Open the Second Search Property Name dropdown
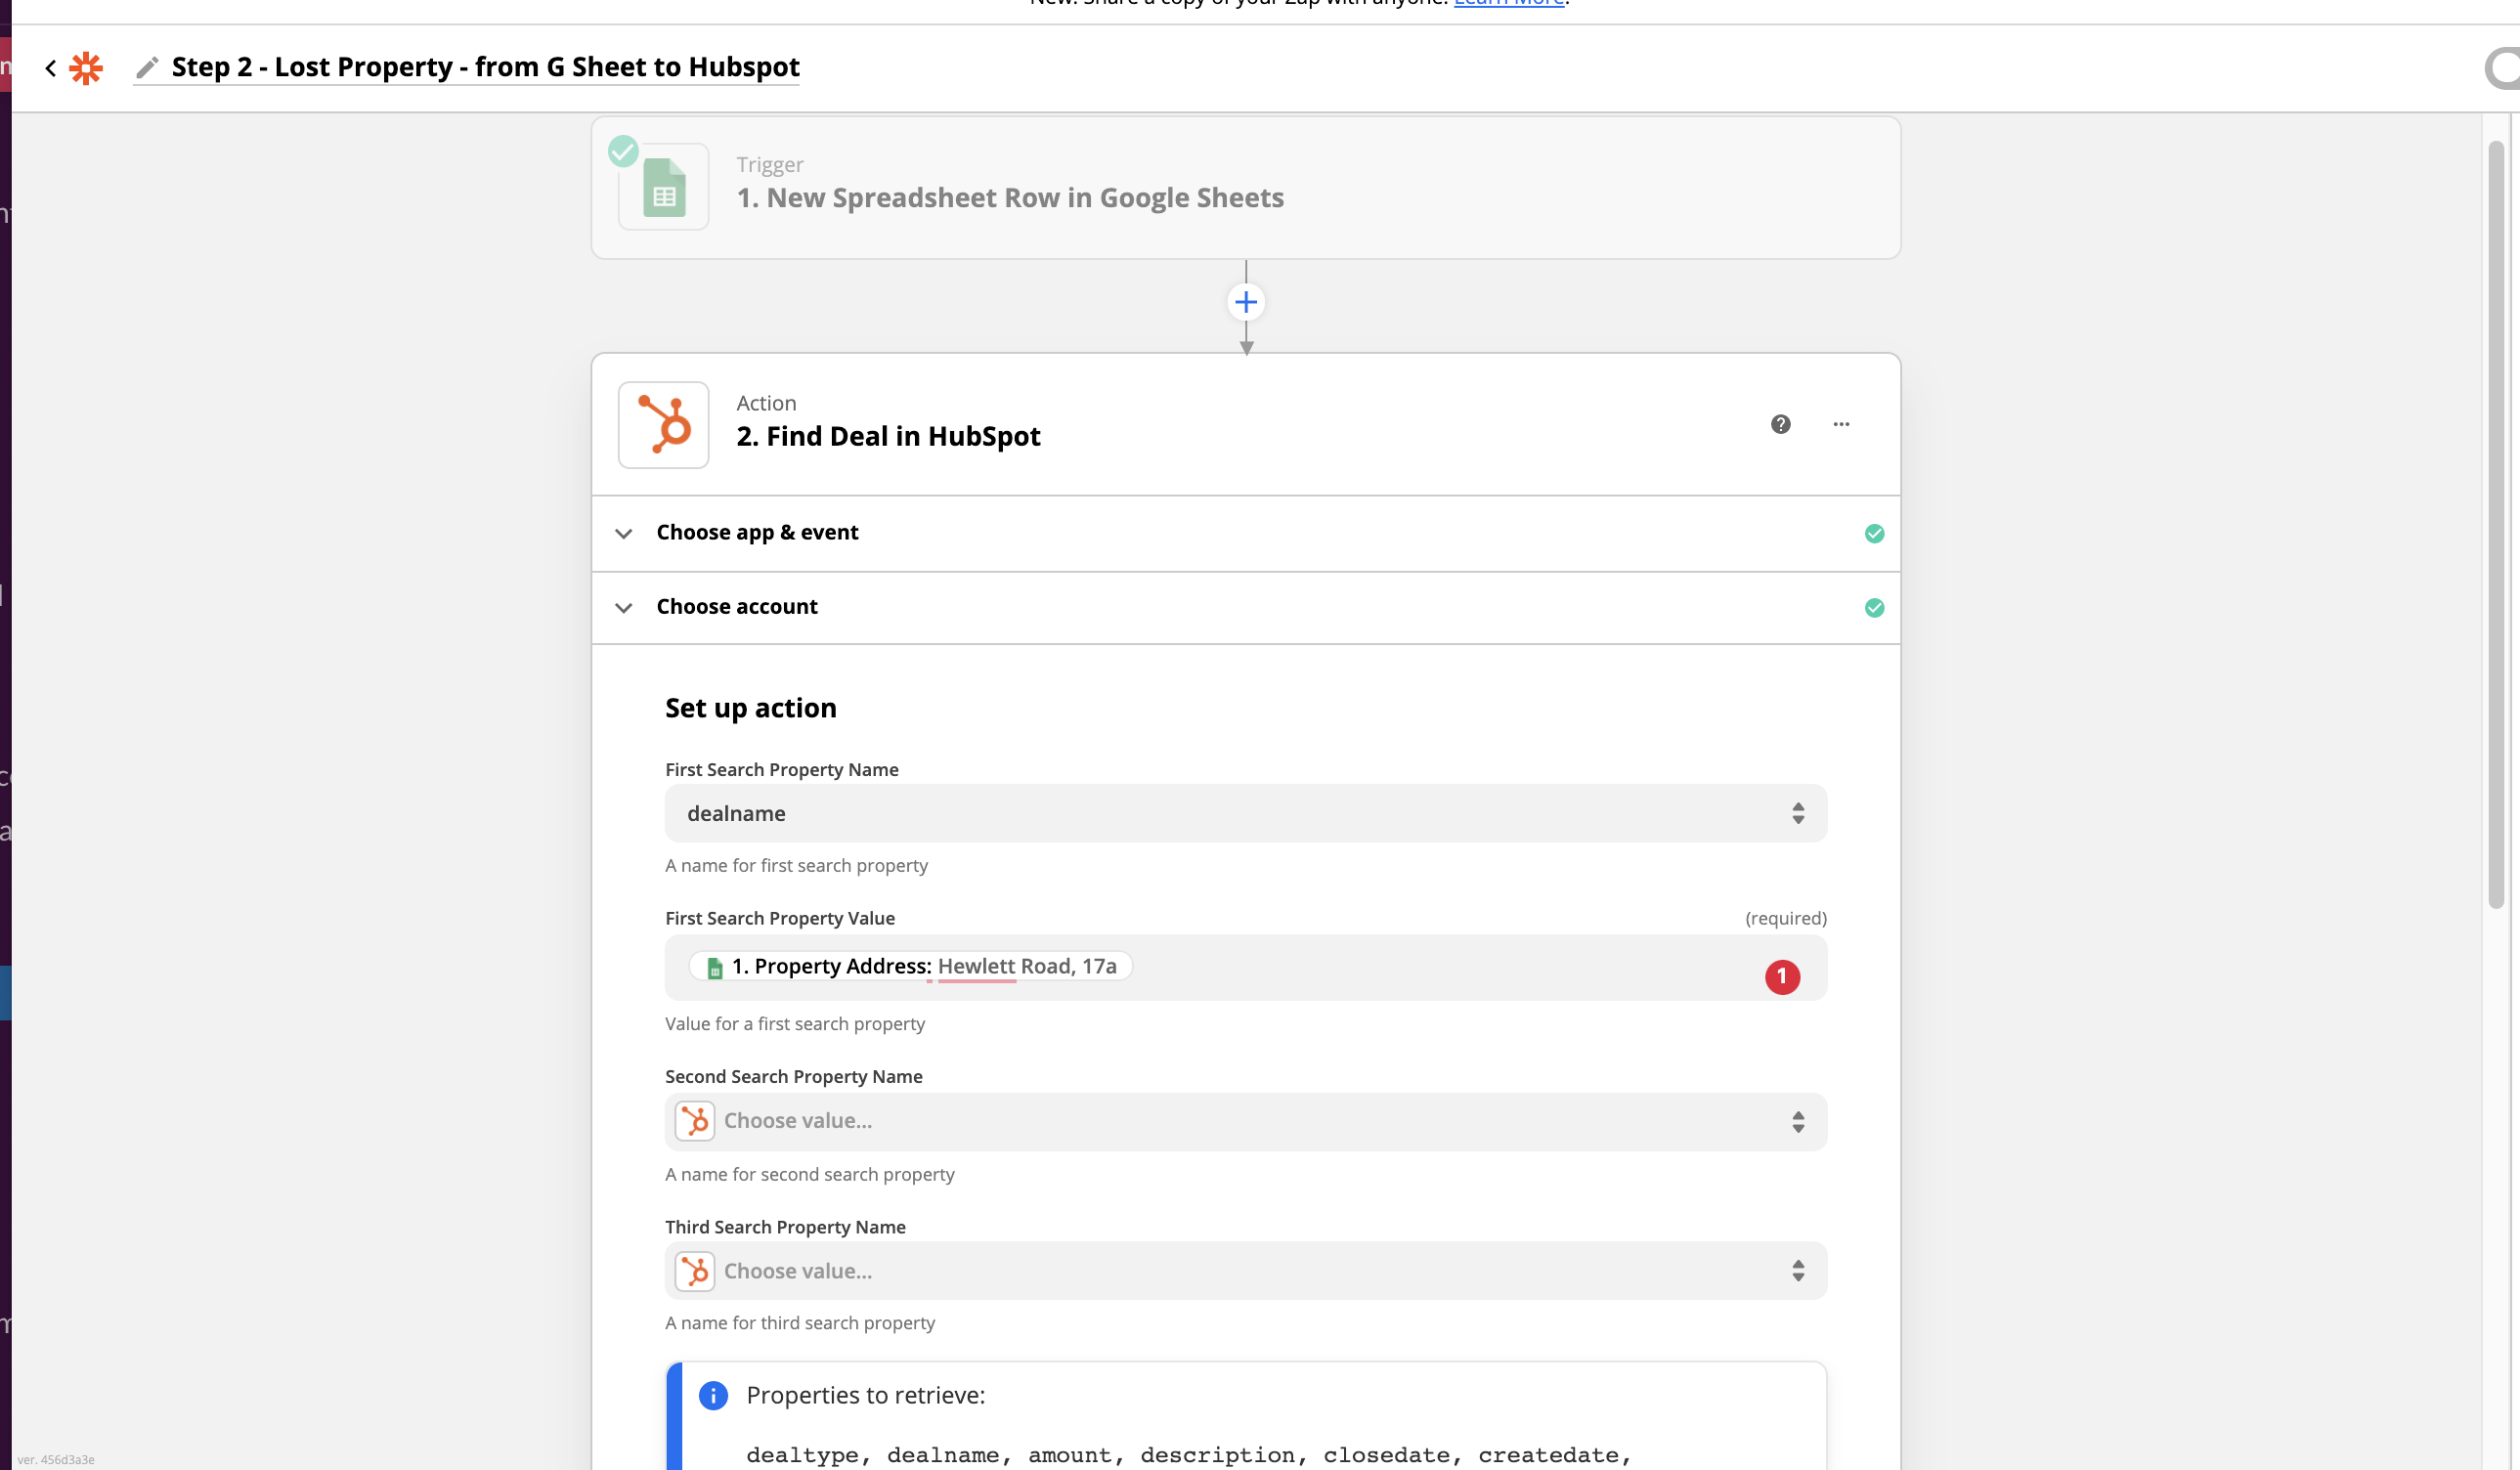This screenshot has height=1470, width=2520. point(1245,1122)
